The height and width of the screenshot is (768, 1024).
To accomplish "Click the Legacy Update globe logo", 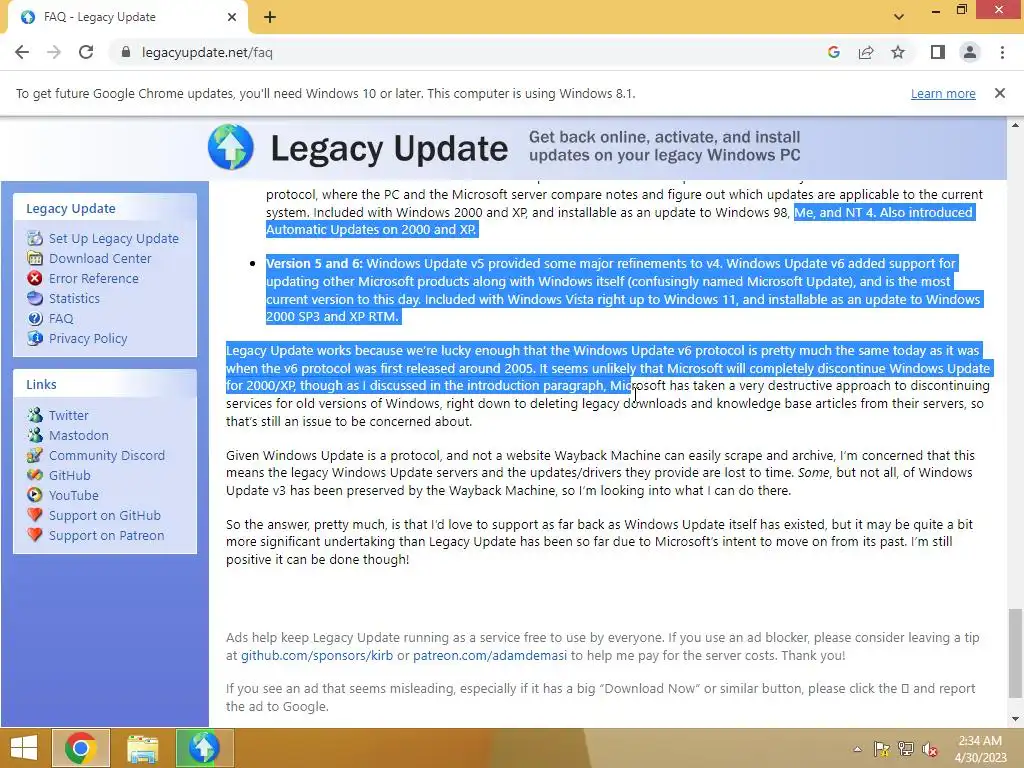I will click(x=231, y=147).
